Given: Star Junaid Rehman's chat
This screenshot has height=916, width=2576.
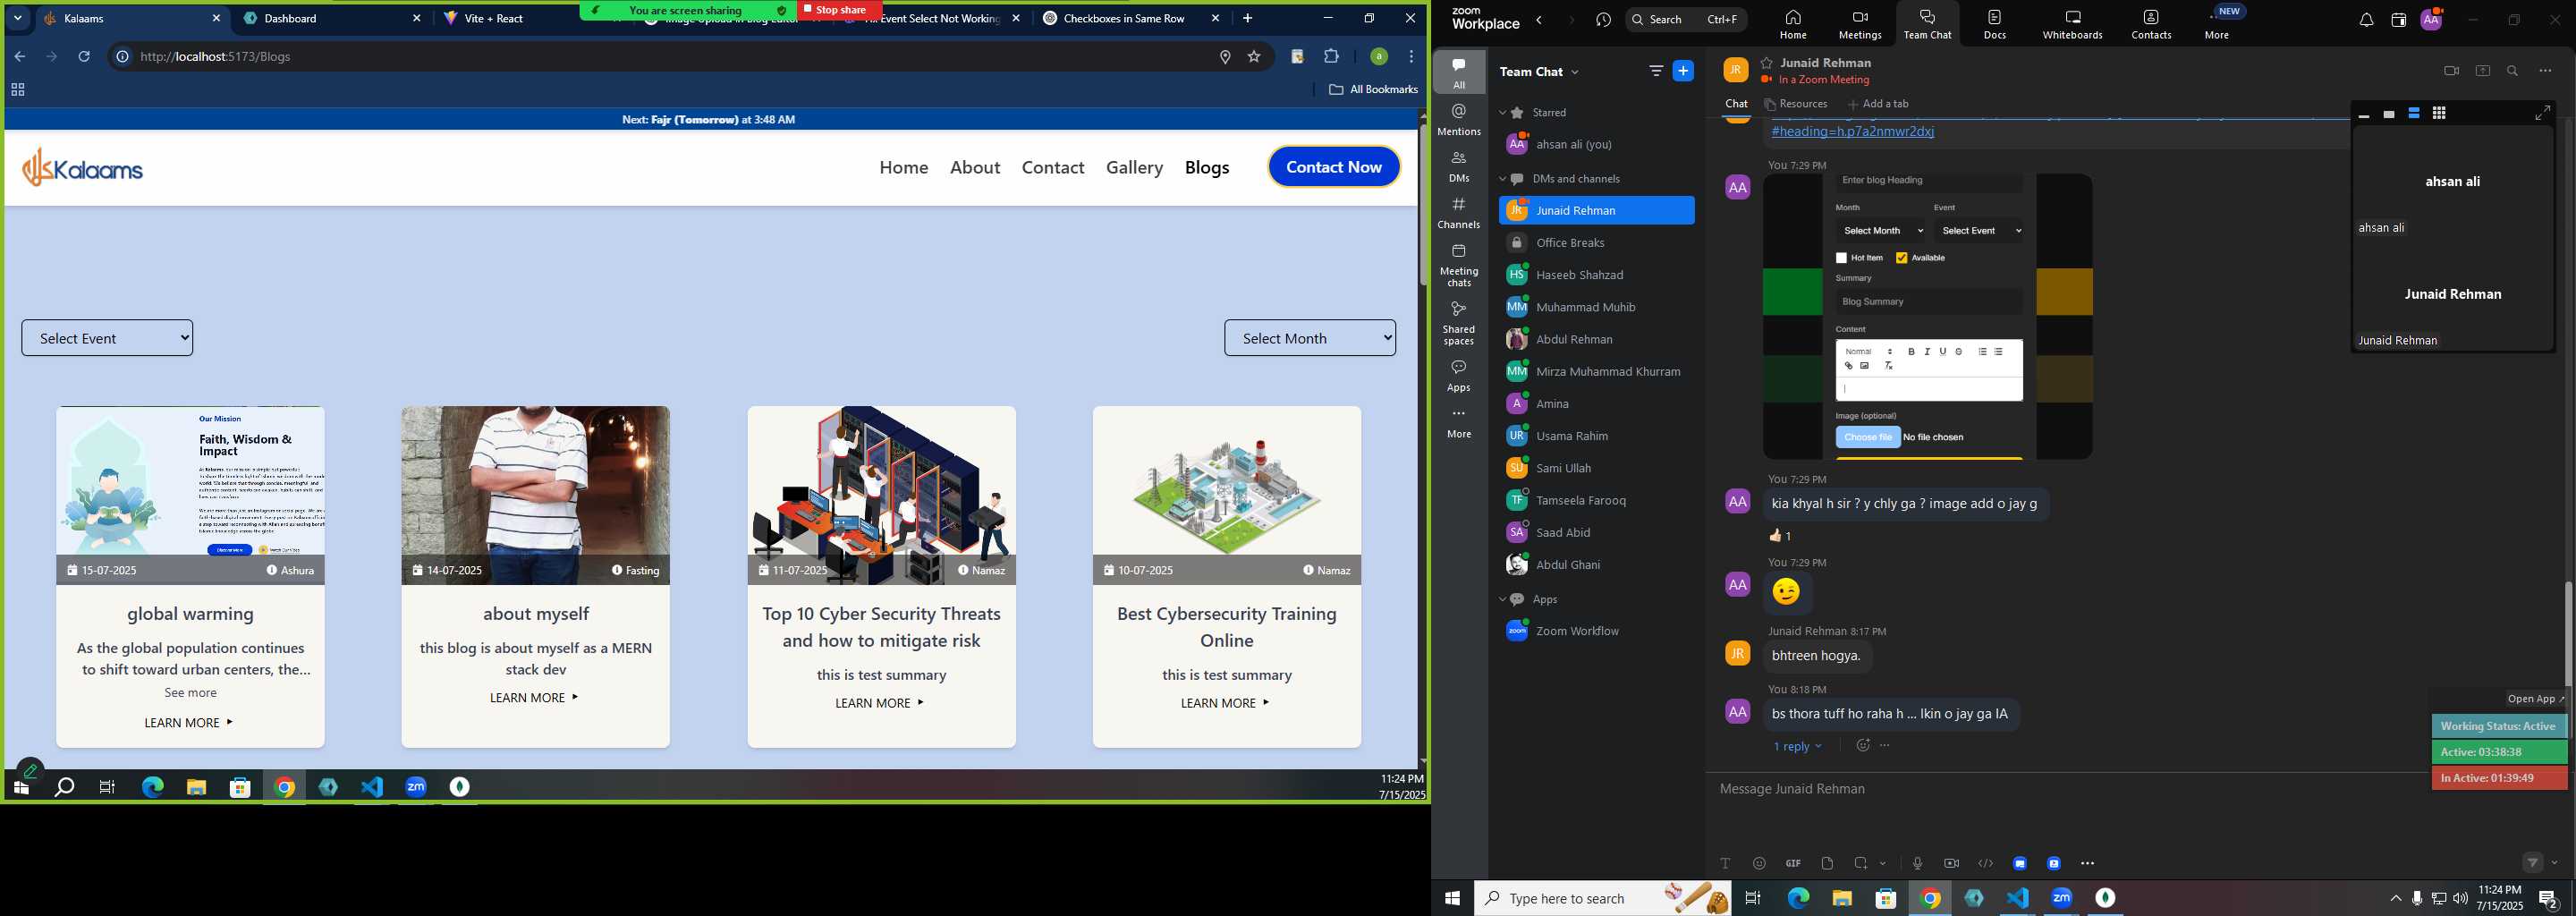Looking at the screenshot, I should pos(1767,63).
